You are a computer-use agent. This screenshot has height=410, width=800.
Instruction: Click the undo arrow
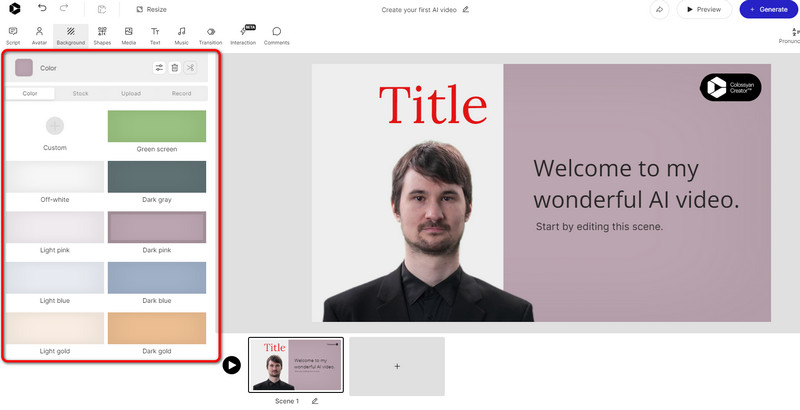[x=42, y=9]
